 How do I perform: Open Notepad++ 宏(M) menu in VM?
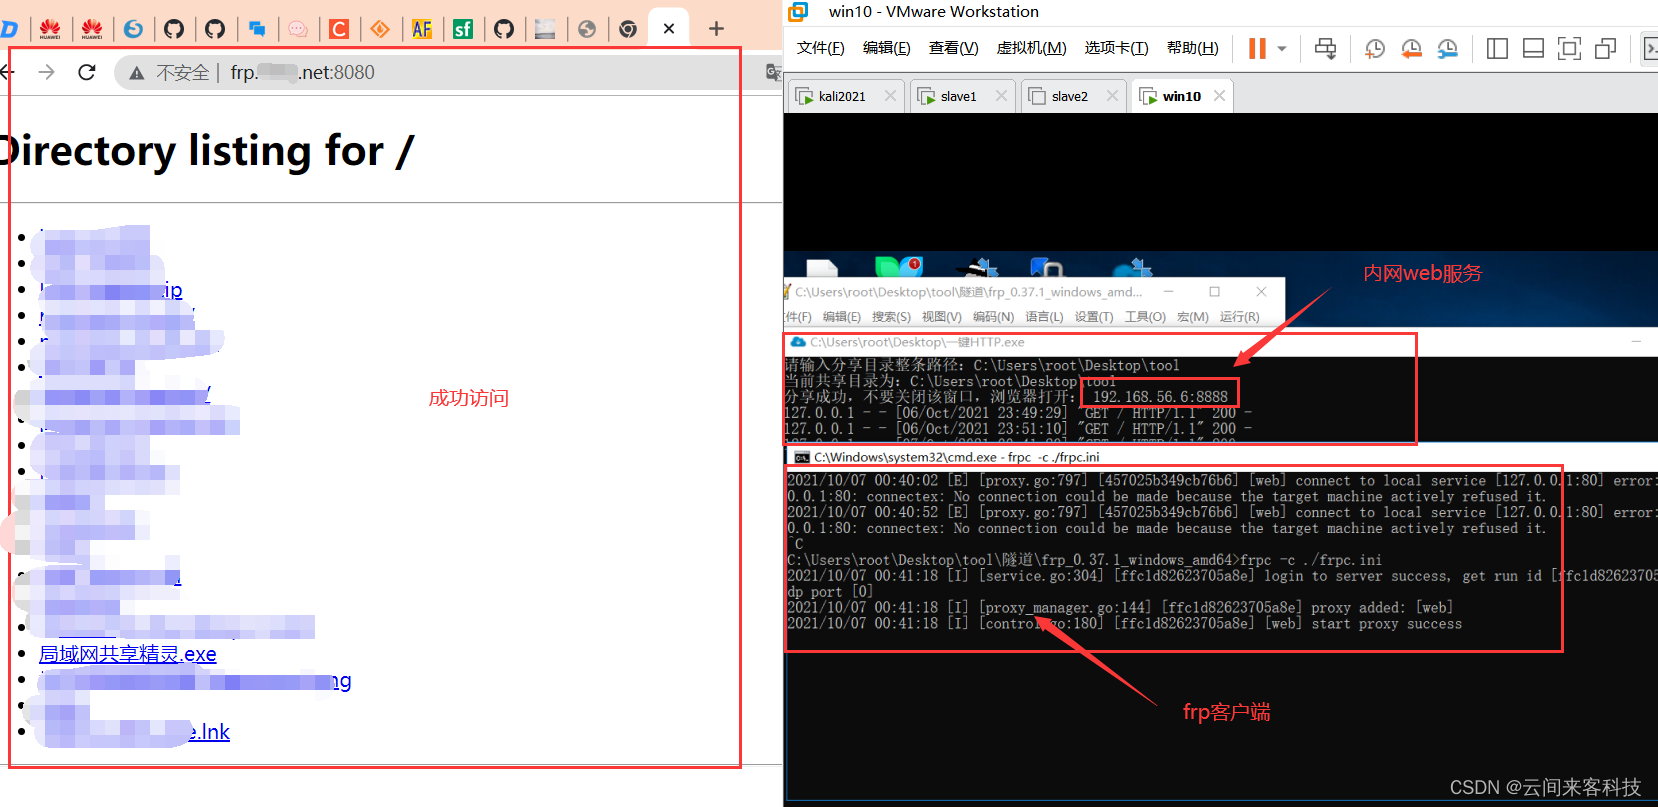(1192, 317)
